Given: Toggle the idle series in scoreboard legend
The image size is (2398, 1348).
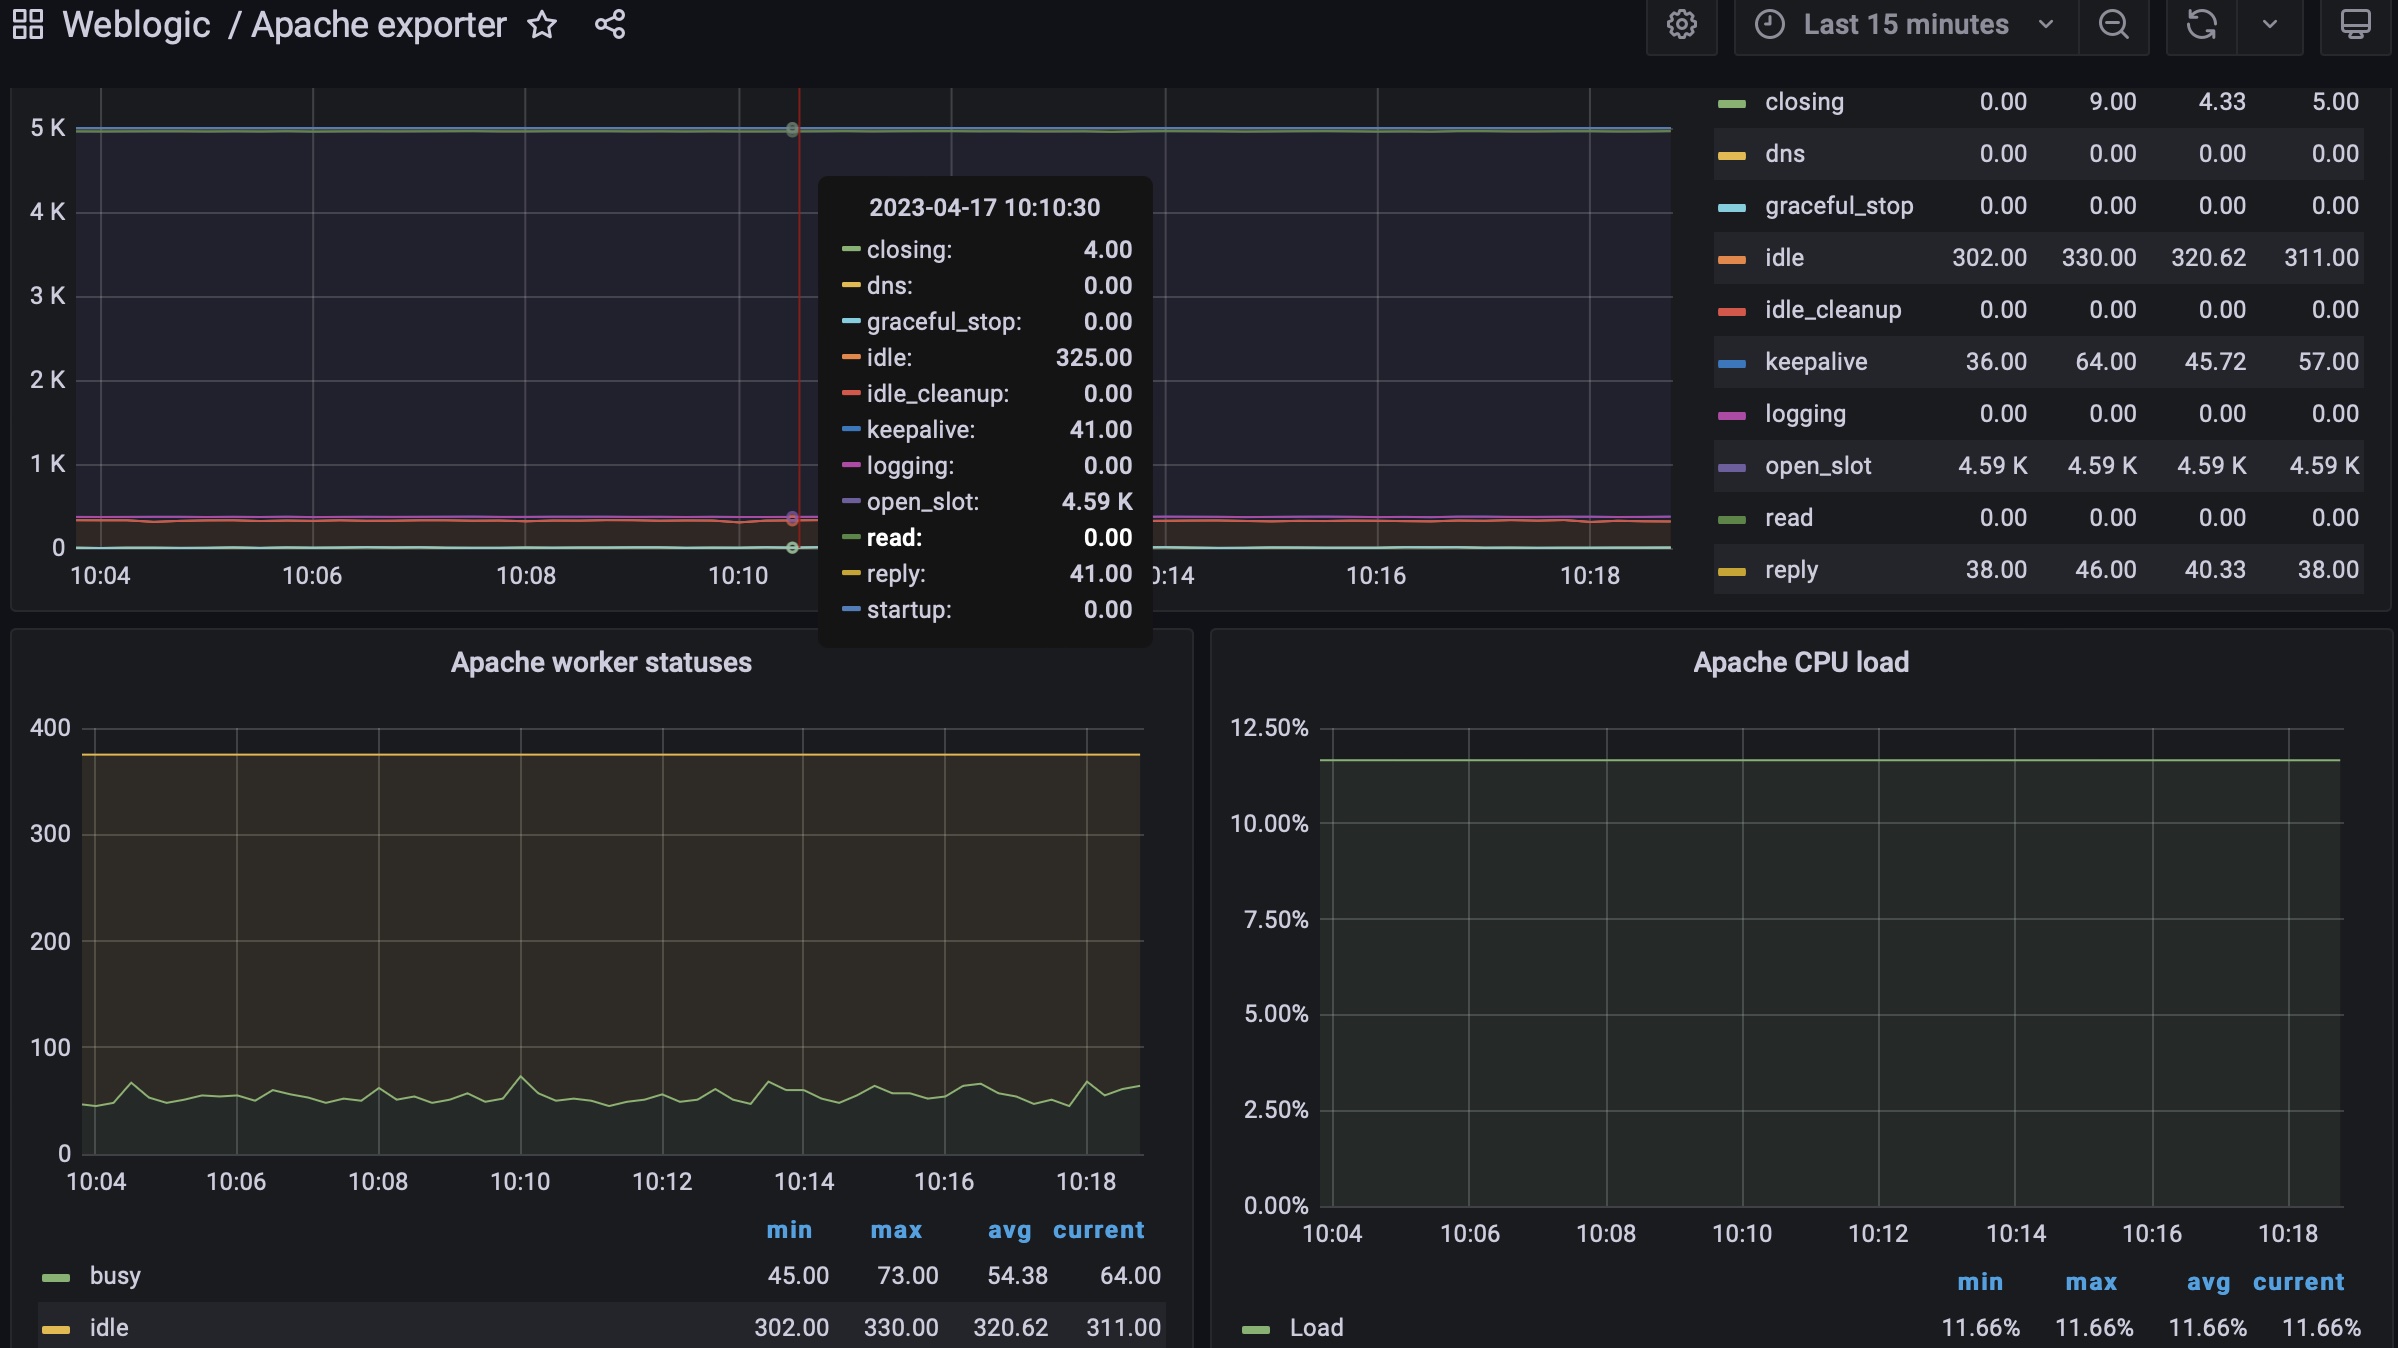Looking at the screenshot, I should click(1784, 258).
